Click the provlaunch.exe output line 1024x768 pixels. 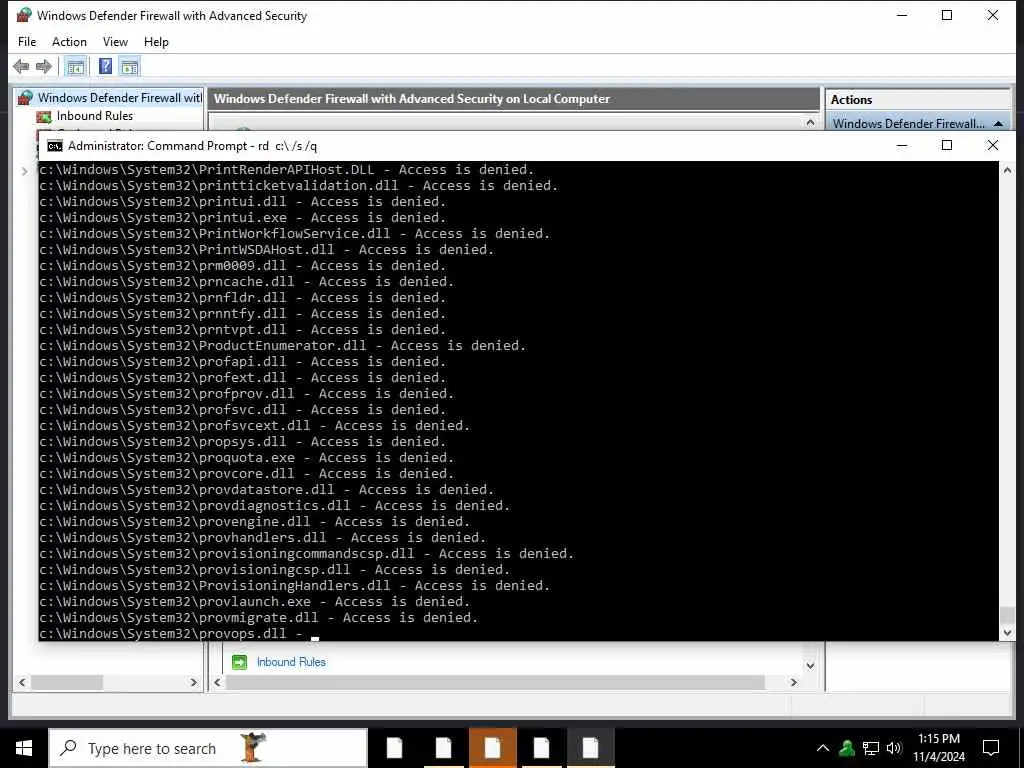click(255, 601)
